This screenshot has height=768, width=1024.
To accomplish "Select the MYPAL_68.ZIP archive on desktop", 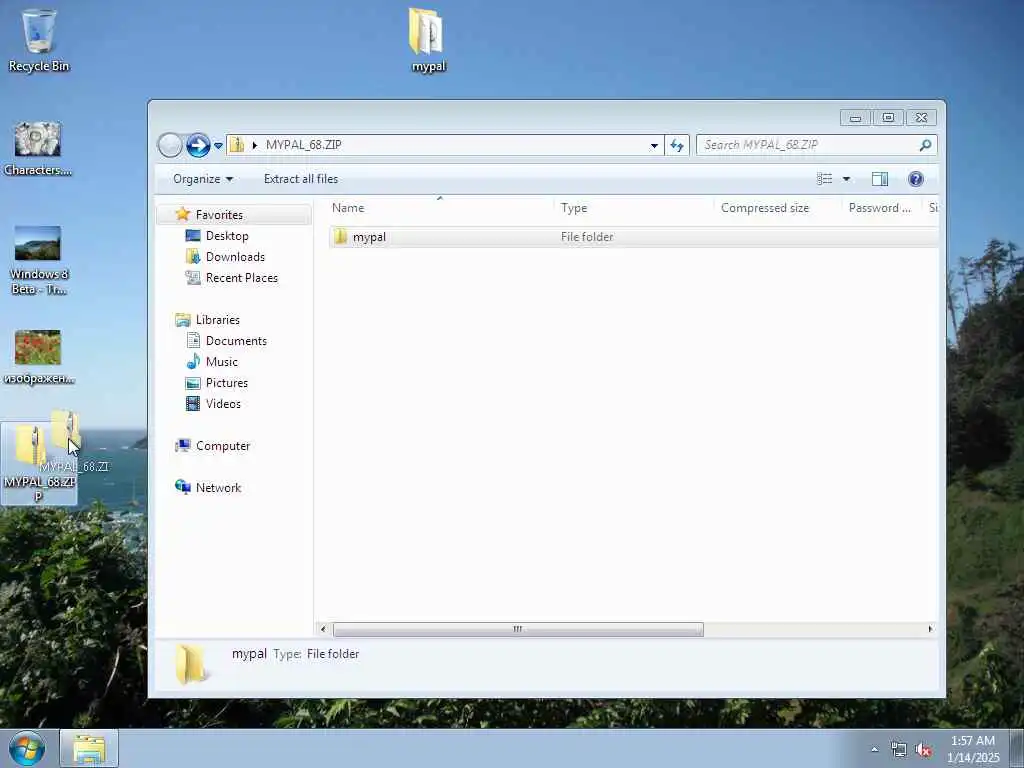I will [39, 464].
